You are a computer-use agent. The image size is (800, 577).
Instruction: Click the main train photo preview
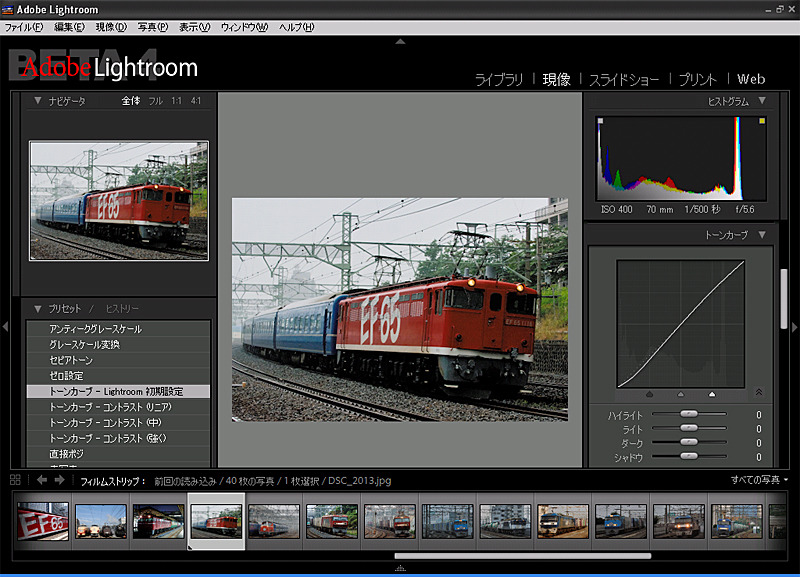tap(400, 310)
